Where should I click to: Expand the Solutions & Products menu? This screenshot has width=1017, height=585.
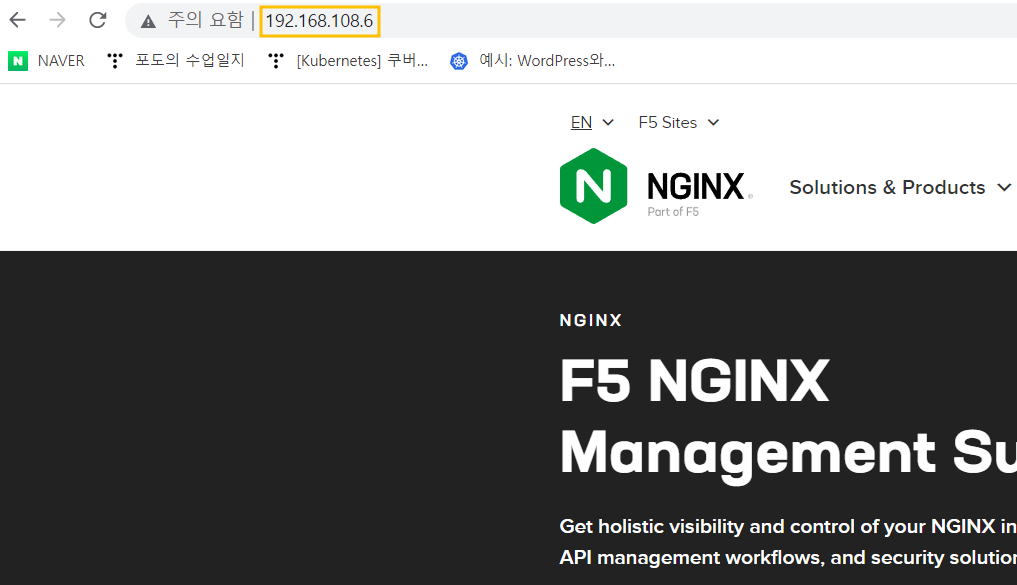click(x=900, y=187)
